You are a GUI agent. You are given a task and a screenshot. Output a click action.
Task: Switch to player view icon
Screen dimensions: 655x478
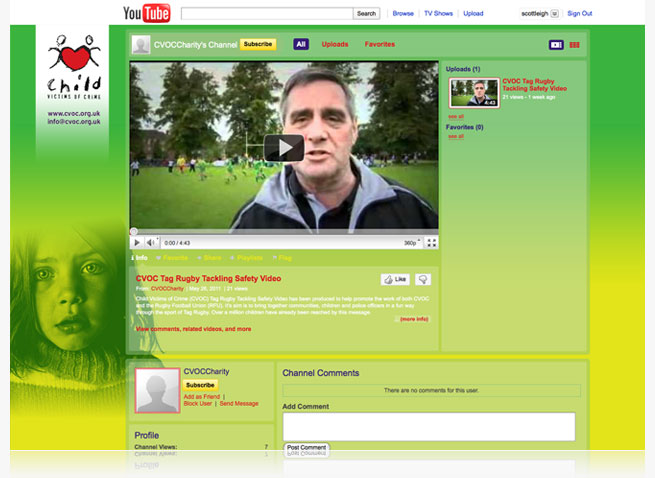(x=556, y=45)
